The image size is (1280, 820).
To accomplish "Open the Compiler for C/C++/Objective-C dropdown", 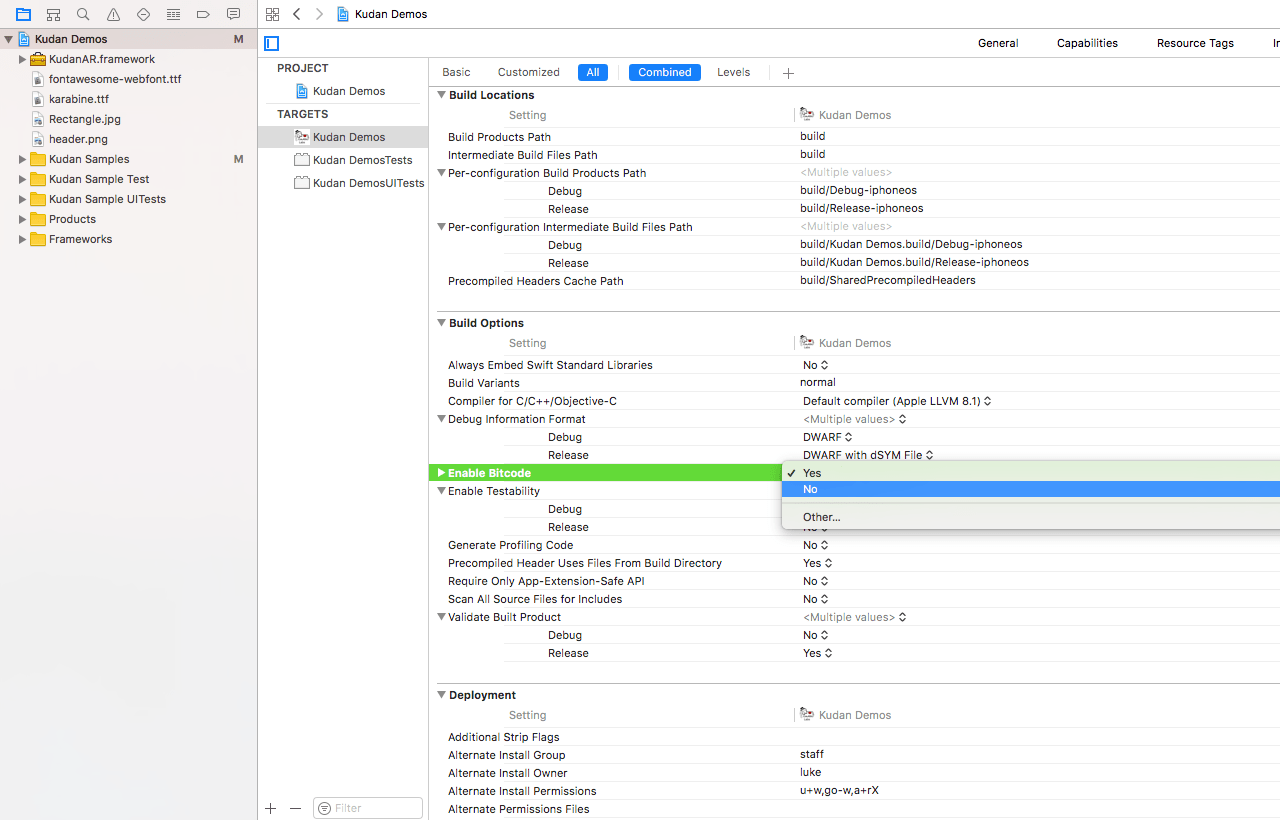I will tap(986, 400).
